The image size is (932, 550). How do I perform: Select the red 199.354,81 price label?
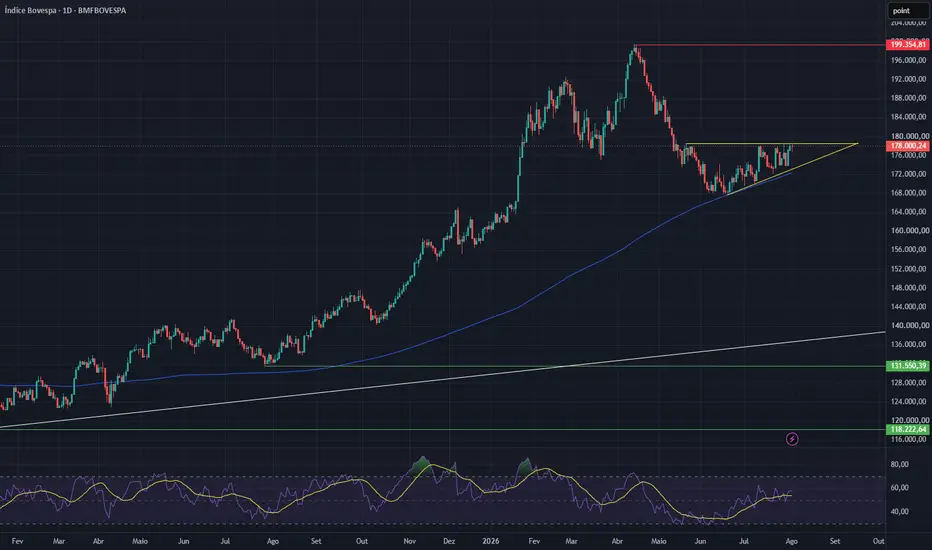tap(908, 45)
